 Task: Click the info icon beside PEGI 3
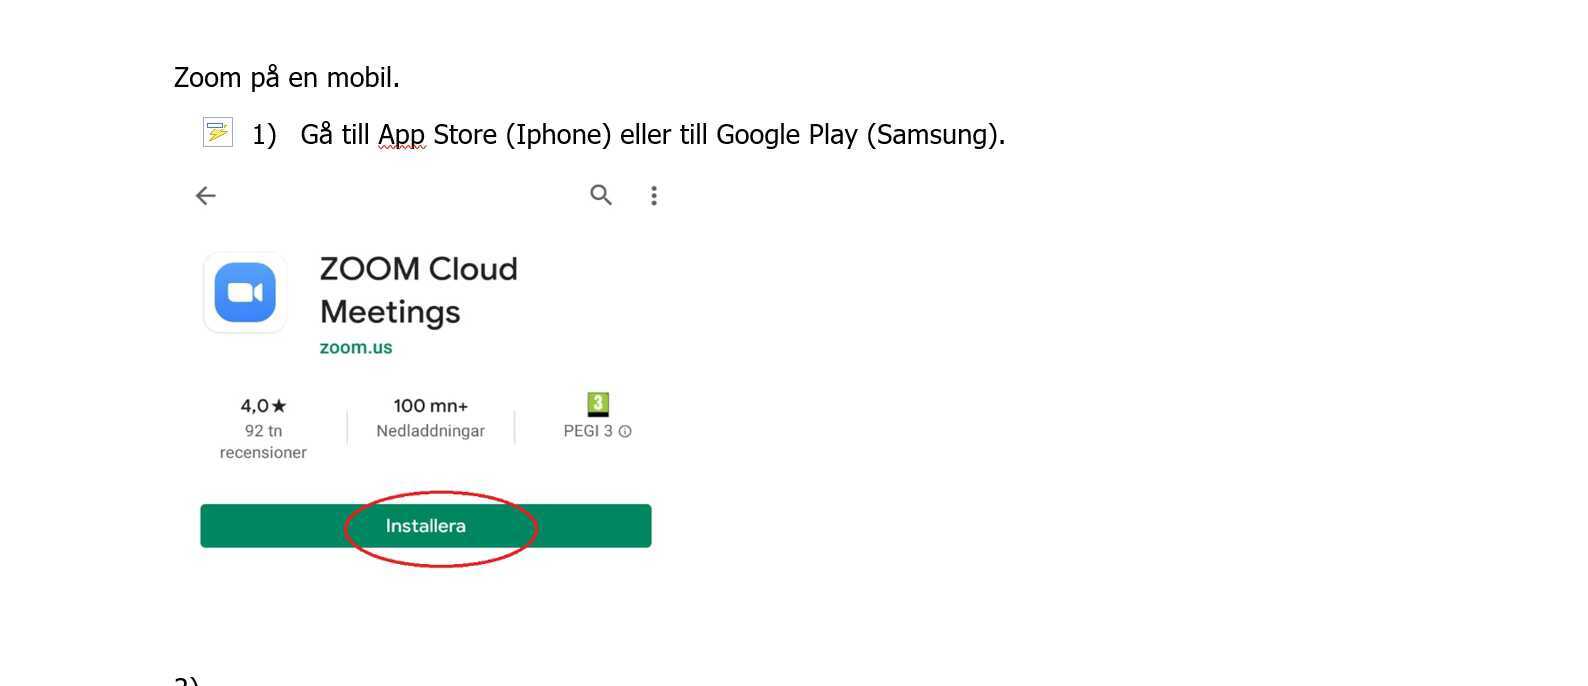click(625, 432)
